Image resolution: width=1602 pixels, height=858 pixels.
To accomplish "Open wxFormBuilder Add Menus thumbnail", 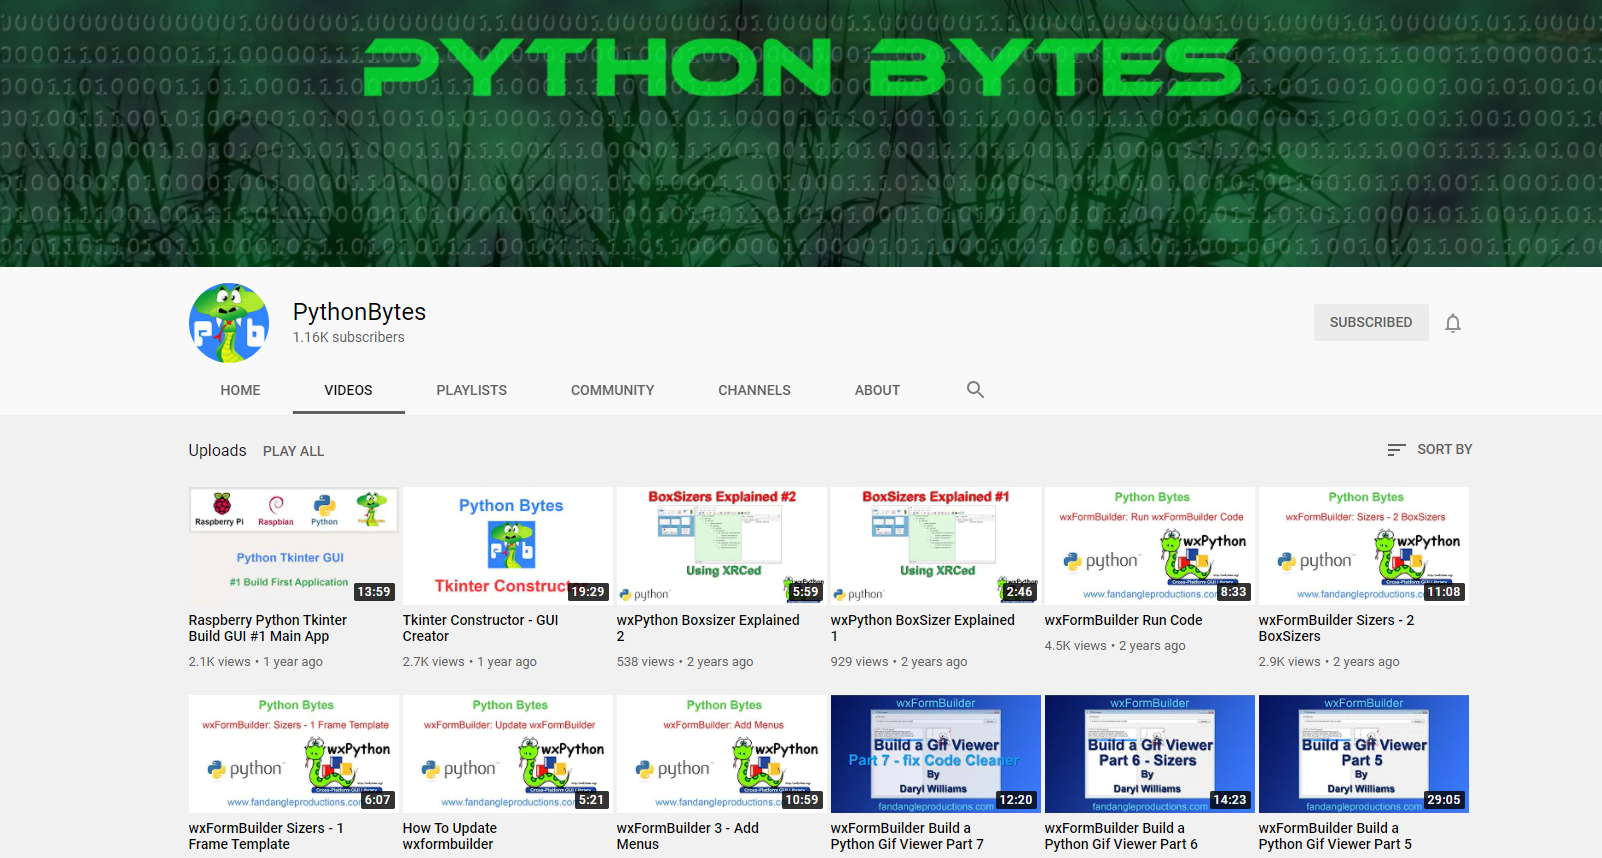I will tap(722, 754).
